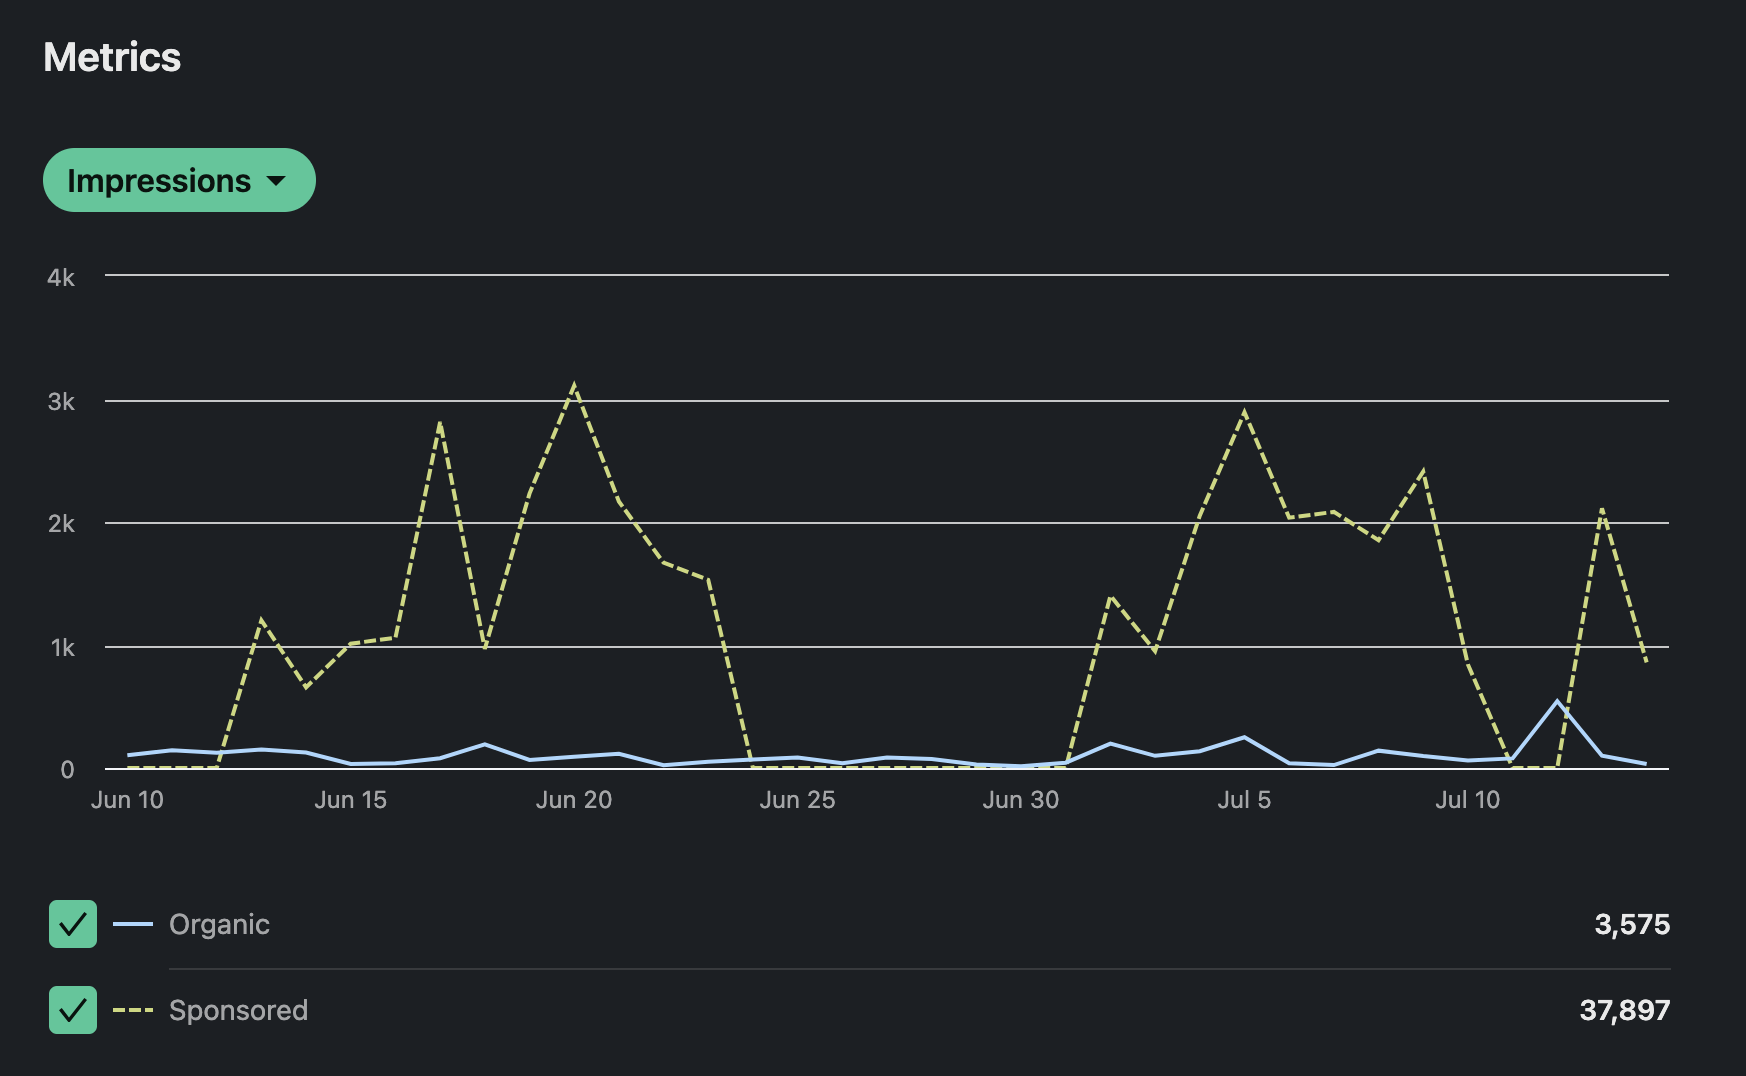The width and height of the screenshot is (1746, 1076).
Task: Select the Sponsored legend label
Action: tap(238, 1010)
